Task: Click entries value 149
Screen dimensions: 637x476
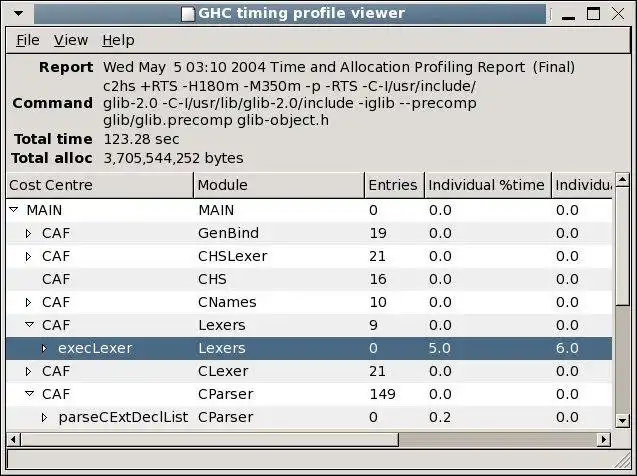Action: (x=382, y=394)
